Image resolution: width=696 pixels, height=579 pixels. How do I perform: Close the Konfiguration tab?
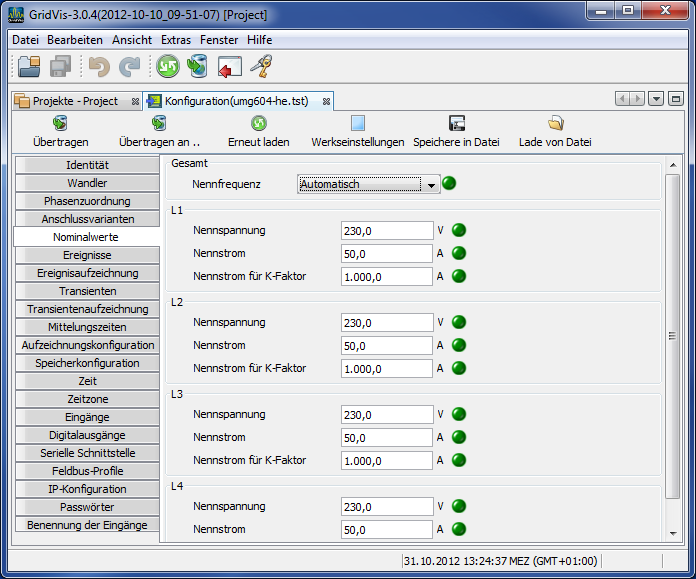coord(326,101)
